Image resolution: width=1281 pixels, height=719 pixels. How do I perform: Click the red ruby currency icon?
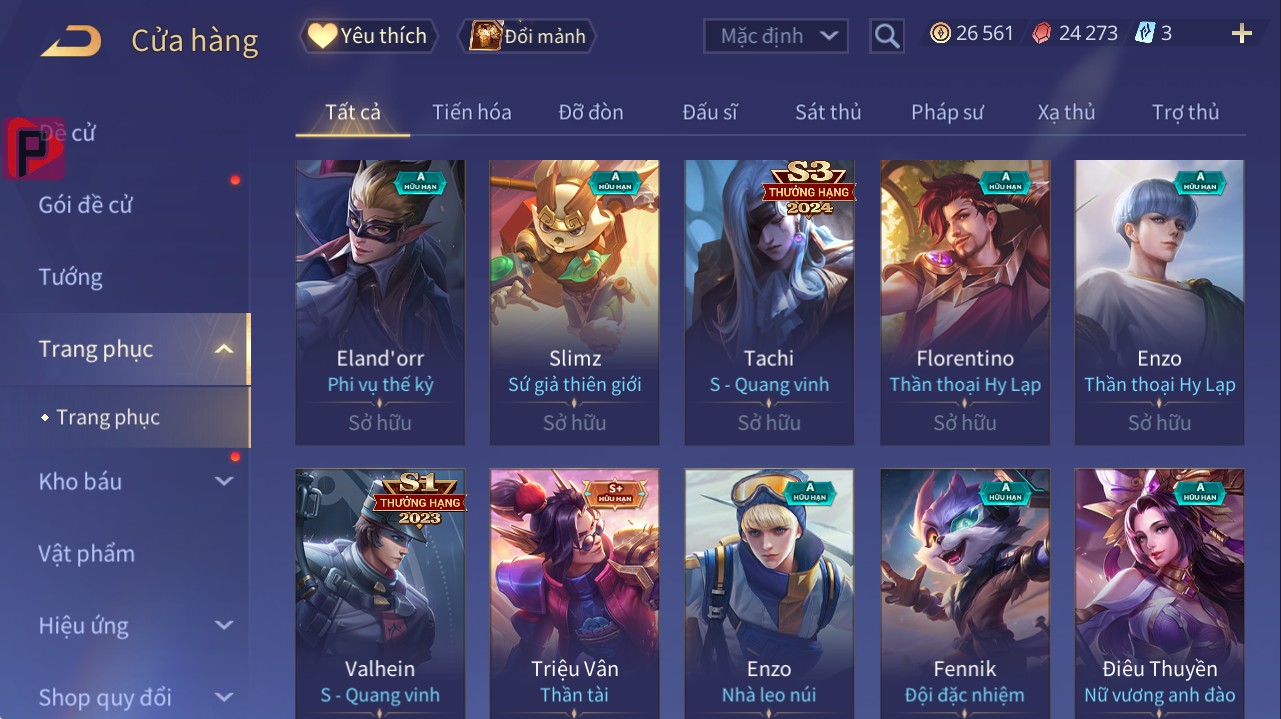tap(1042, 33)
